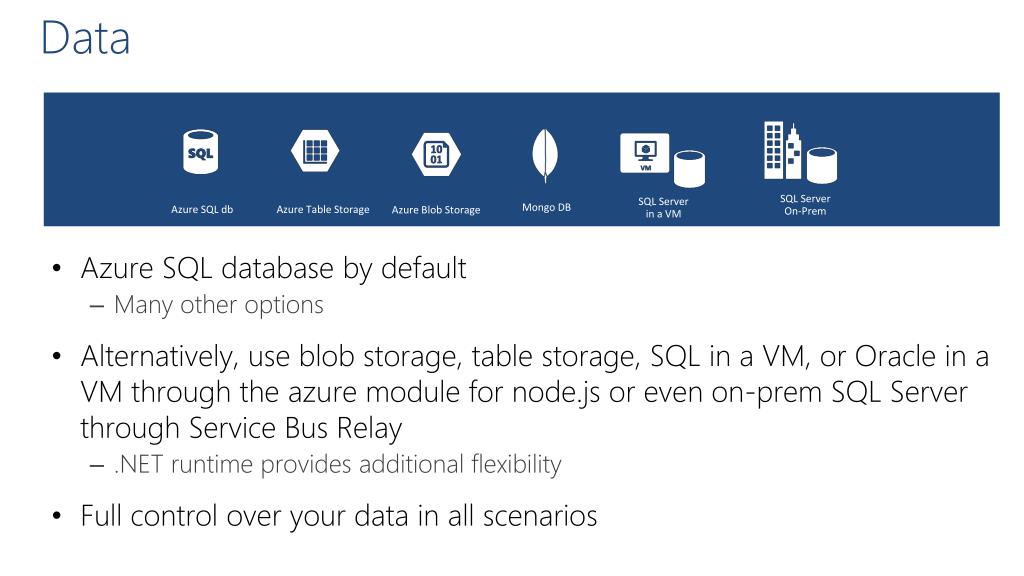Click the 'Azure Table Storage' label
Viewport: 1024px width, 576px height.
323,210
